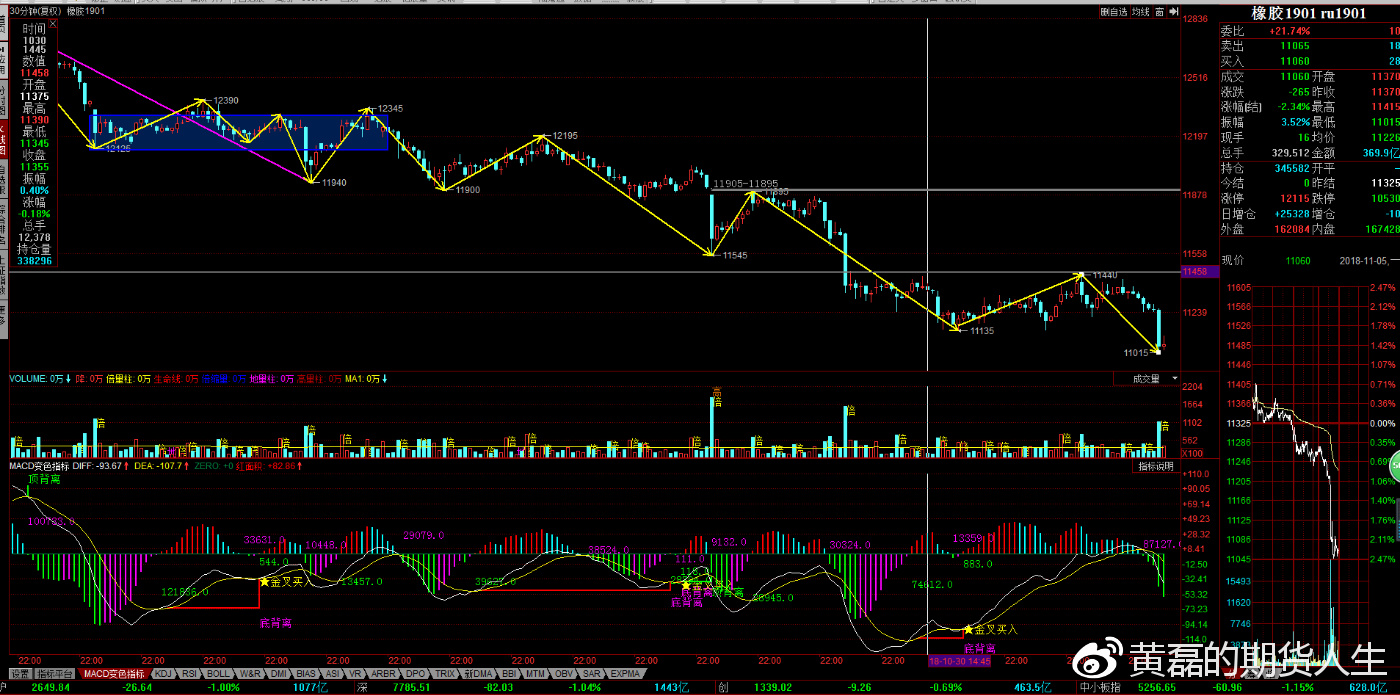The image size is (1400, 695).
Task: Click the 持仓量 338296 value in info box
Action: pos(36,262)
